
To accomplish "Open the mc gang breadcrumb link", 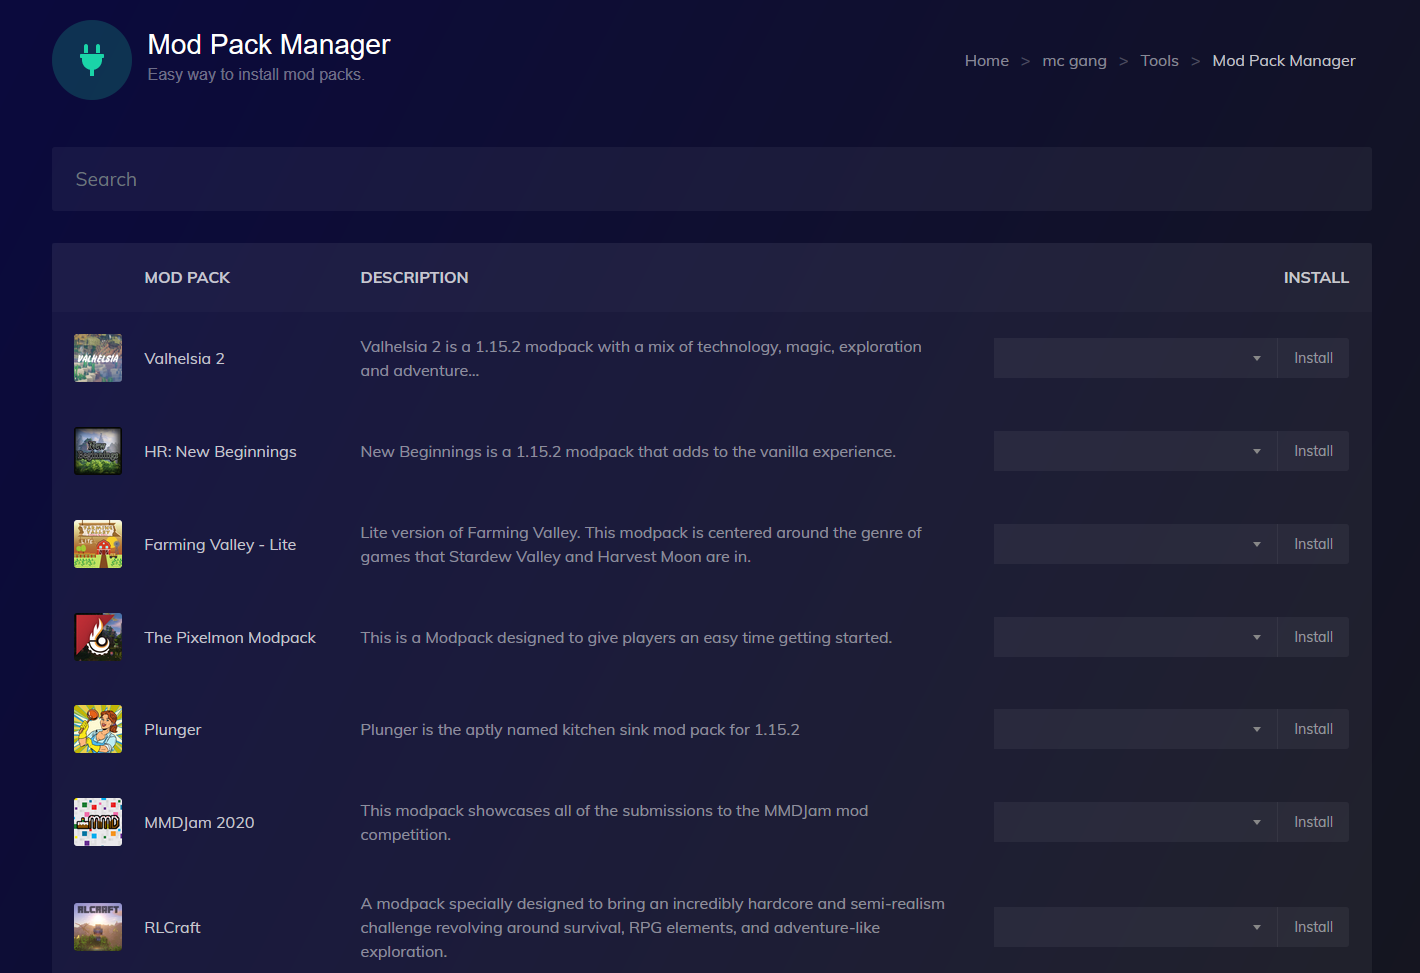I will click(x=1074, y=61).
